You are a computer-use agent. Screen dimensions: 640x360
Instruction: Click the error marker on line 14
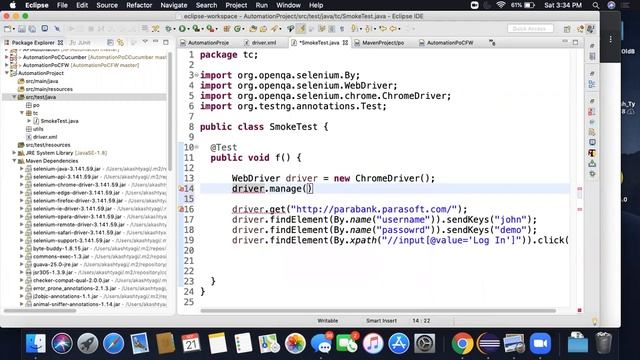click(x=181, y=189)
